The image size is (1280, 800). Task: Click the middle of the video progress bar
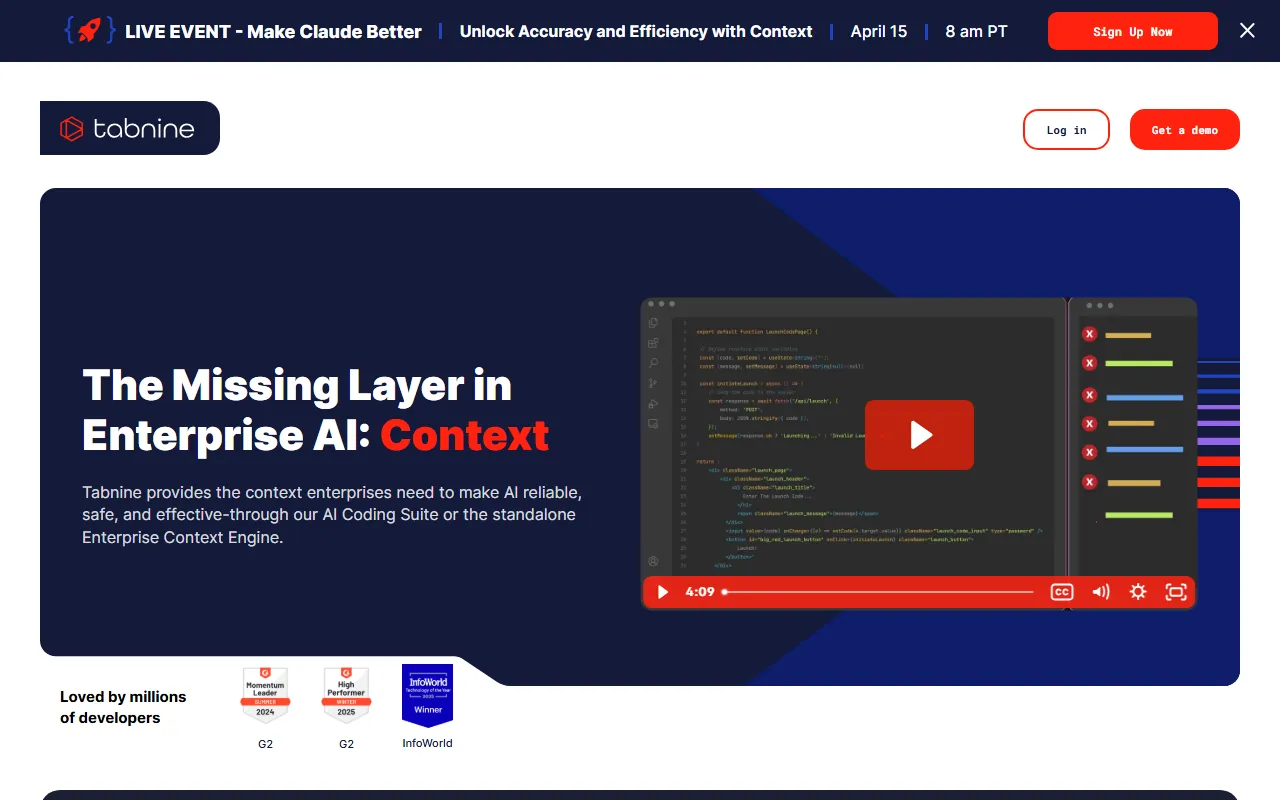(878, 592)
